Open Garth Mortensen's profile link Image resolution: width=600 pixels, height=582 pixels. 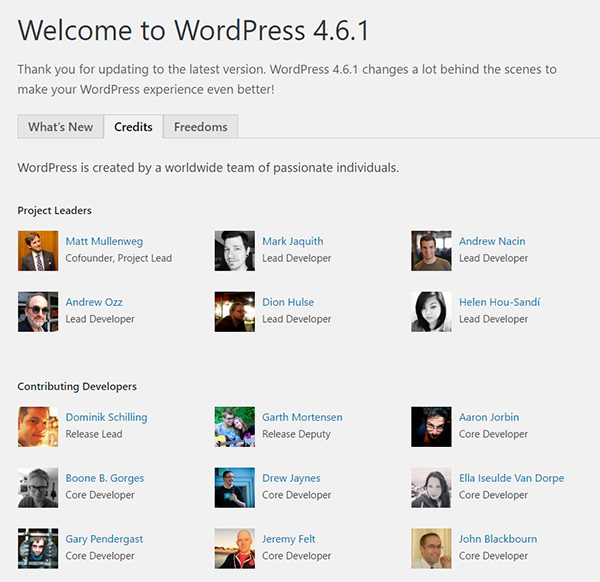tap(302, 417)
